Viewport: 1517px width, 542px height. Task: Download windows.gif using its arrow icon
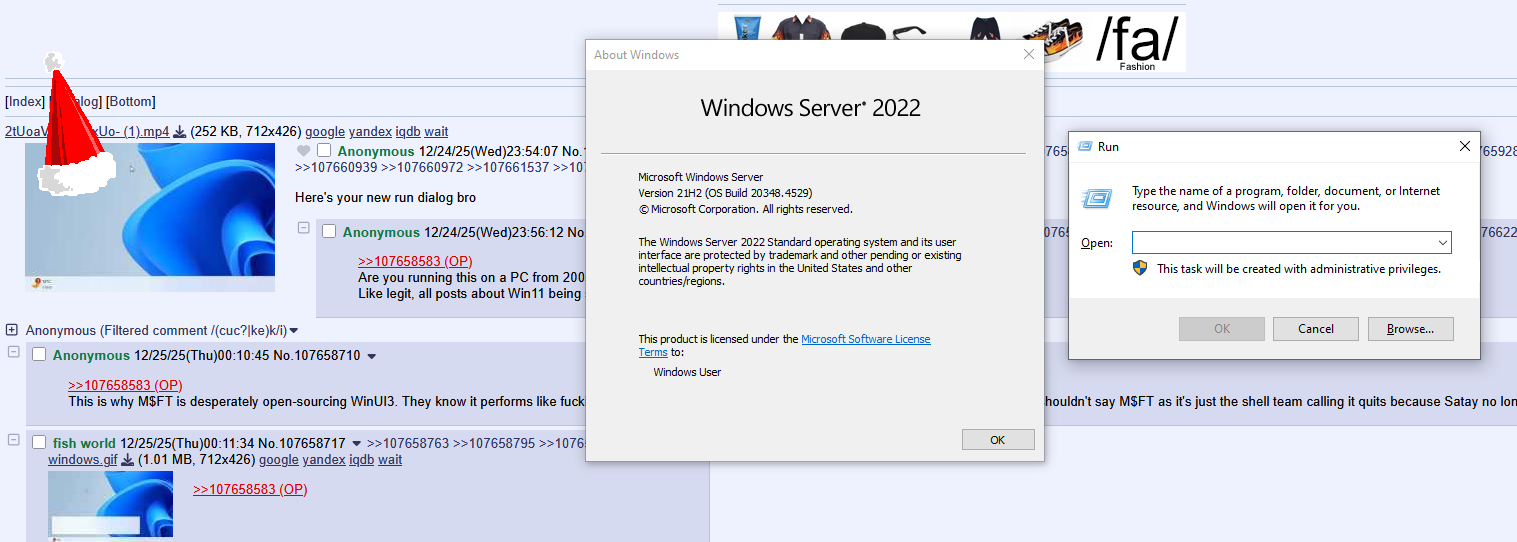[128, 460]
